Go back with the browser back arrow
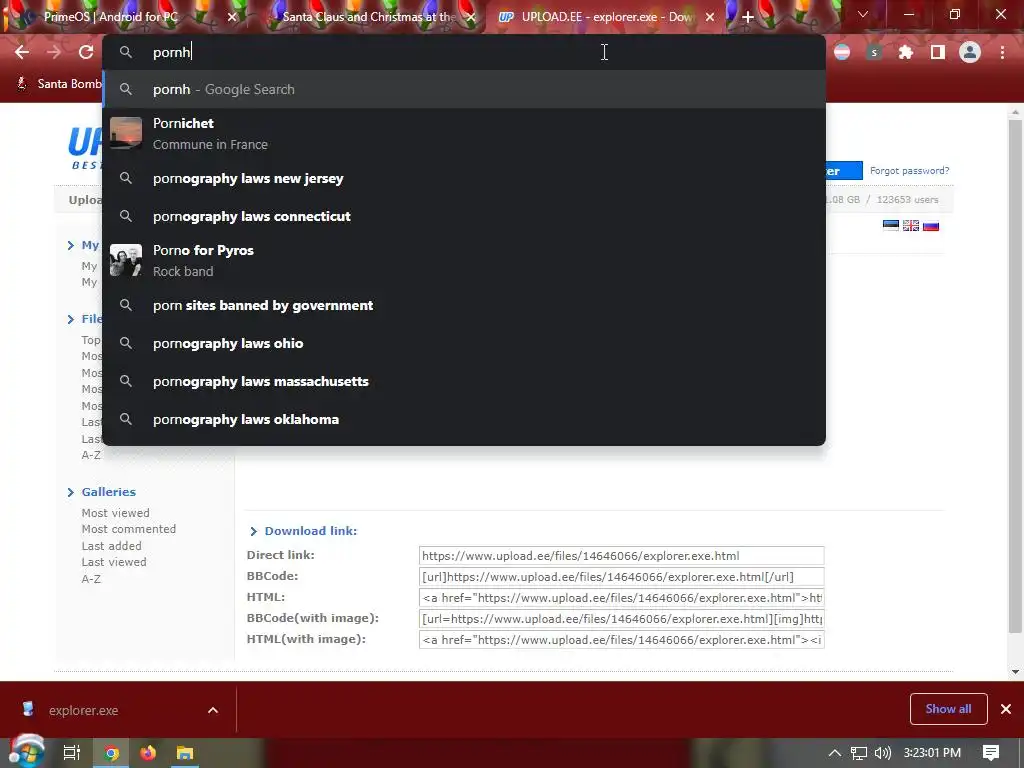This screenshot has width=1024, height=768. (x=22, y=52)
